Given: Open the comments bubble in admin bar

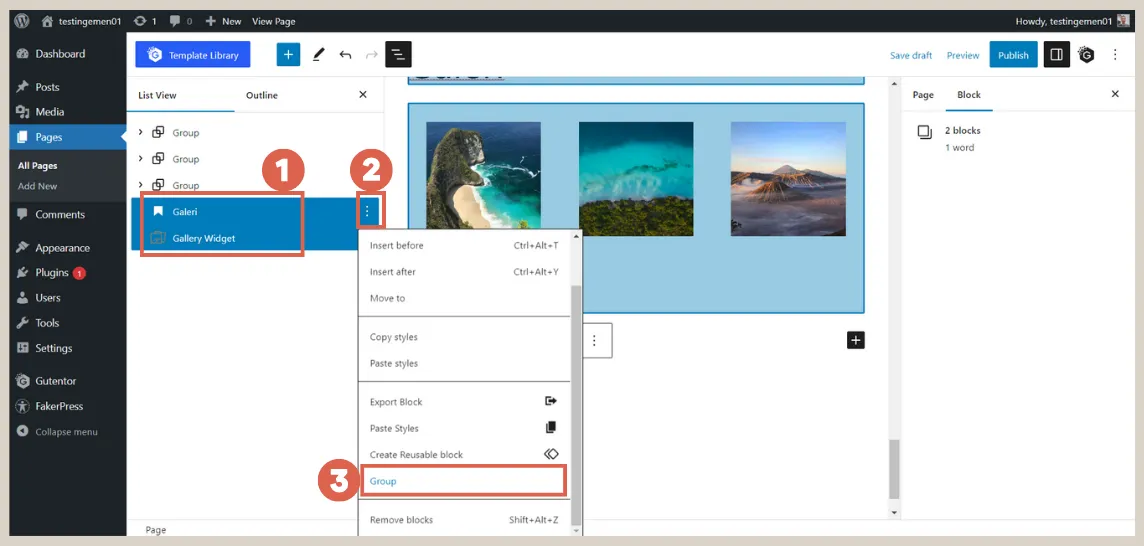Looking at the screenshot, I should pyautogui.click(x=179, y=21).
